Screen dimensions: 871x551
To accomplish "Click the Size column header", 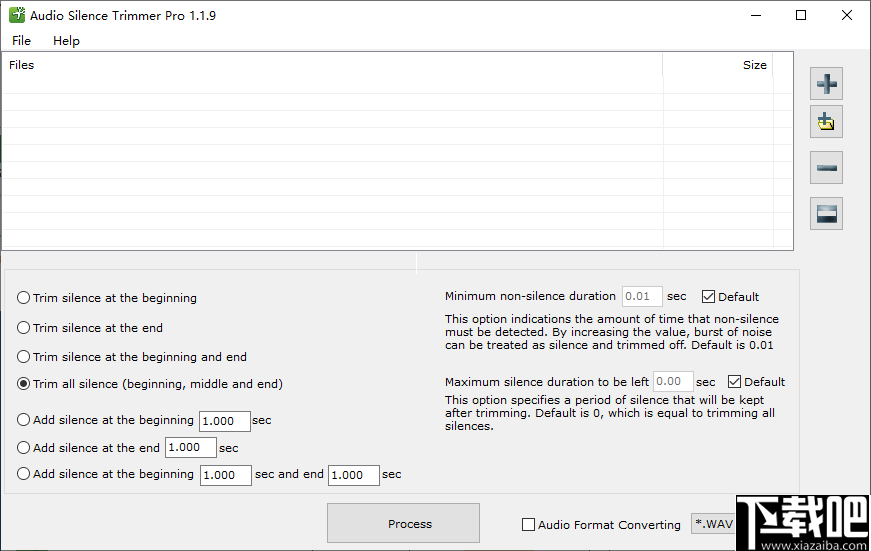I will point(718,65).
